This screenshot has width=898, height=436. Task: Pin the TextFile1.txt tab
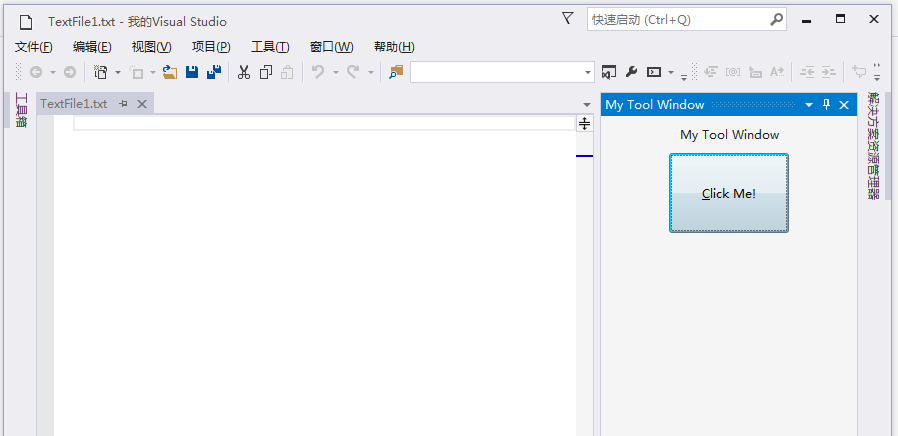[123, 104]
